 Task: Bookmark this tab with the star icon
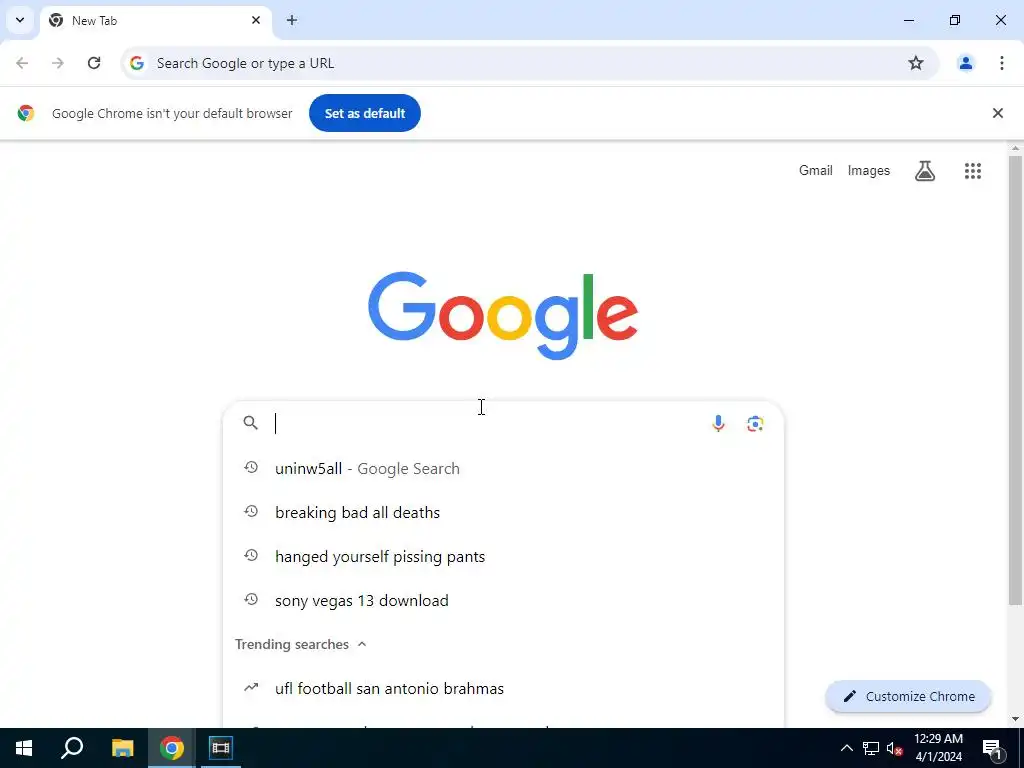[x=916, y=63]
